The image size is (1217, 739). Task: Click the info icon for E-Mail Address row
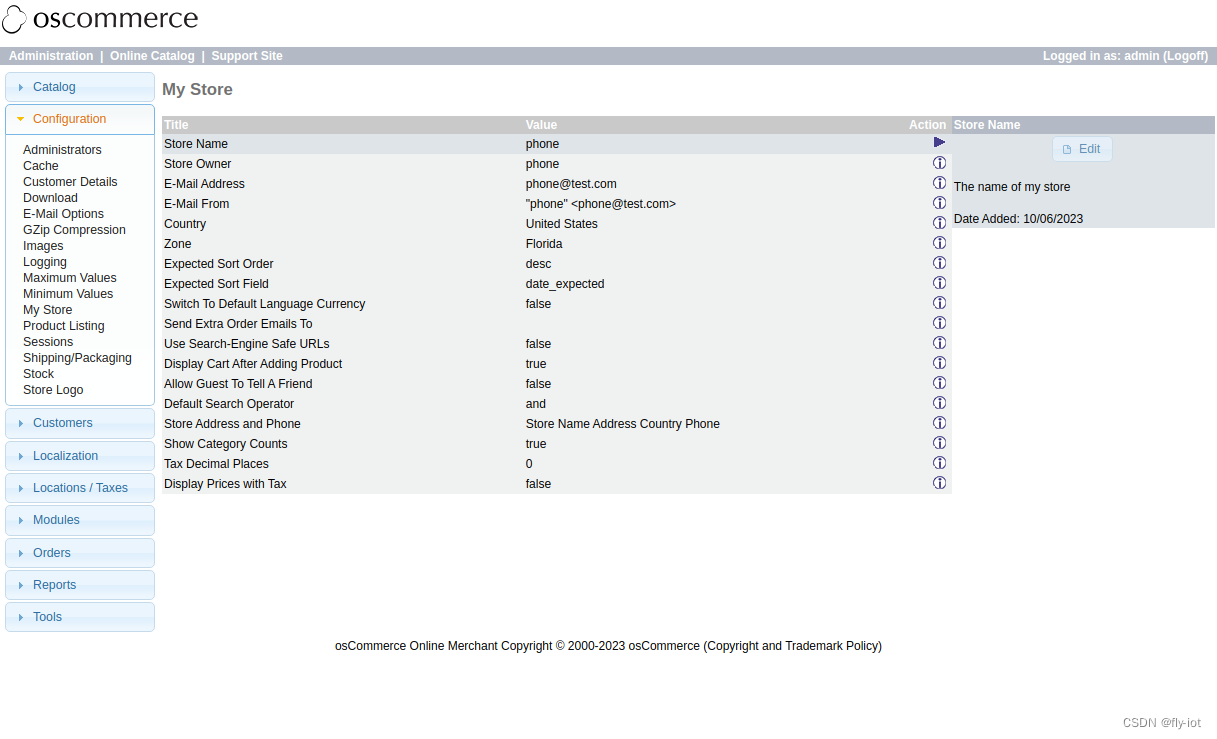tap(939, 183)
